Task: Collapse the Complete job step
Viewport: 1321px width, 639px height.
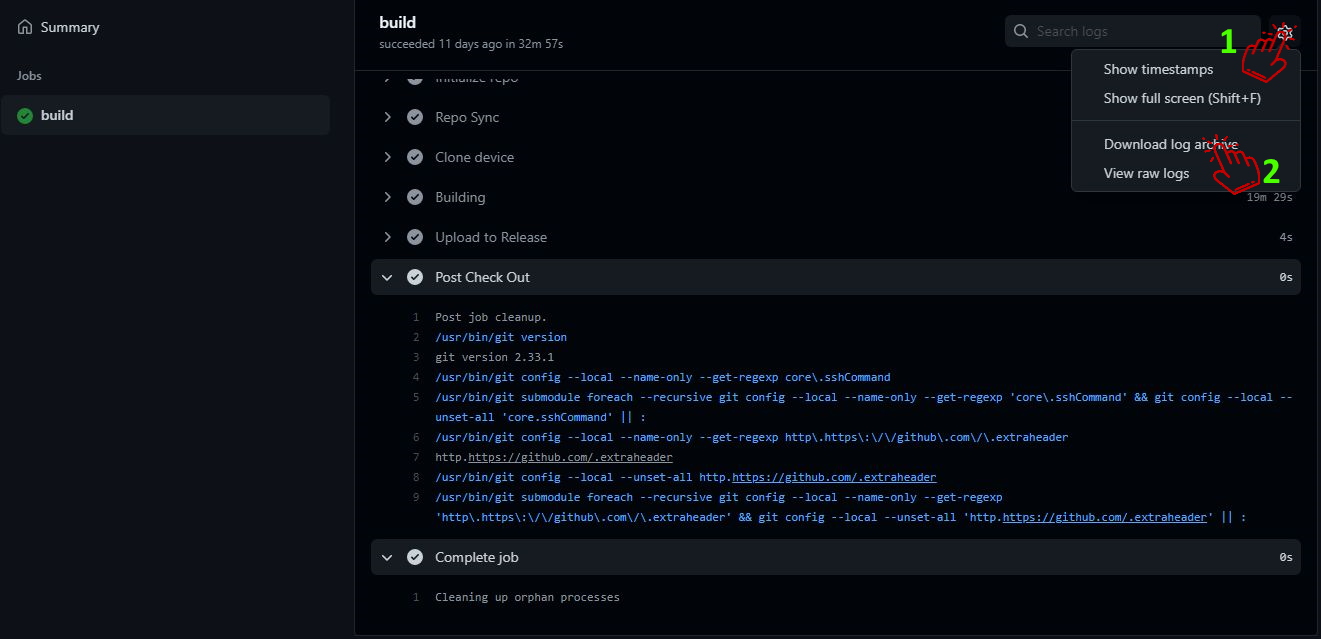Action: coord(388,557)
